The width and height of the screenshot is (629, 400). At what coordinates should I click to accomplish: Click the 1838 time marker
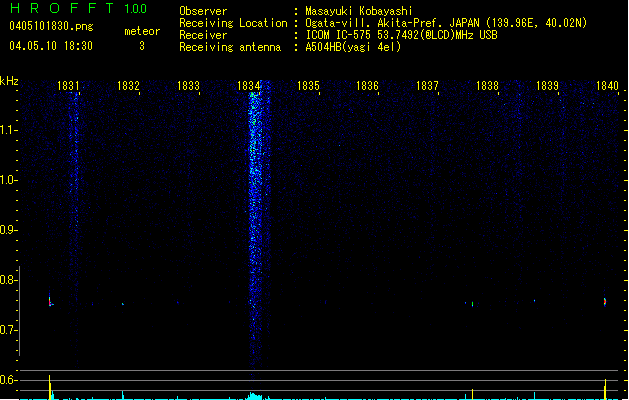[487, 86]
